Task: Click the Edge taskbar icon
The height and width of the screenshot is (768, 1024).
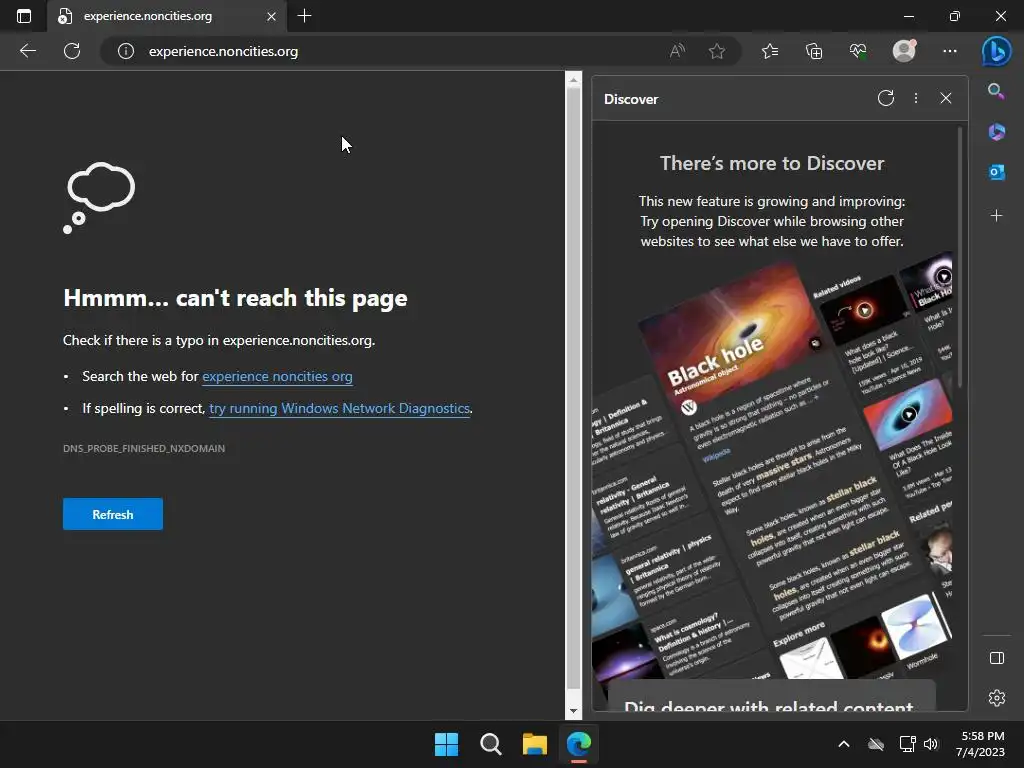Action: pos(579,744)
